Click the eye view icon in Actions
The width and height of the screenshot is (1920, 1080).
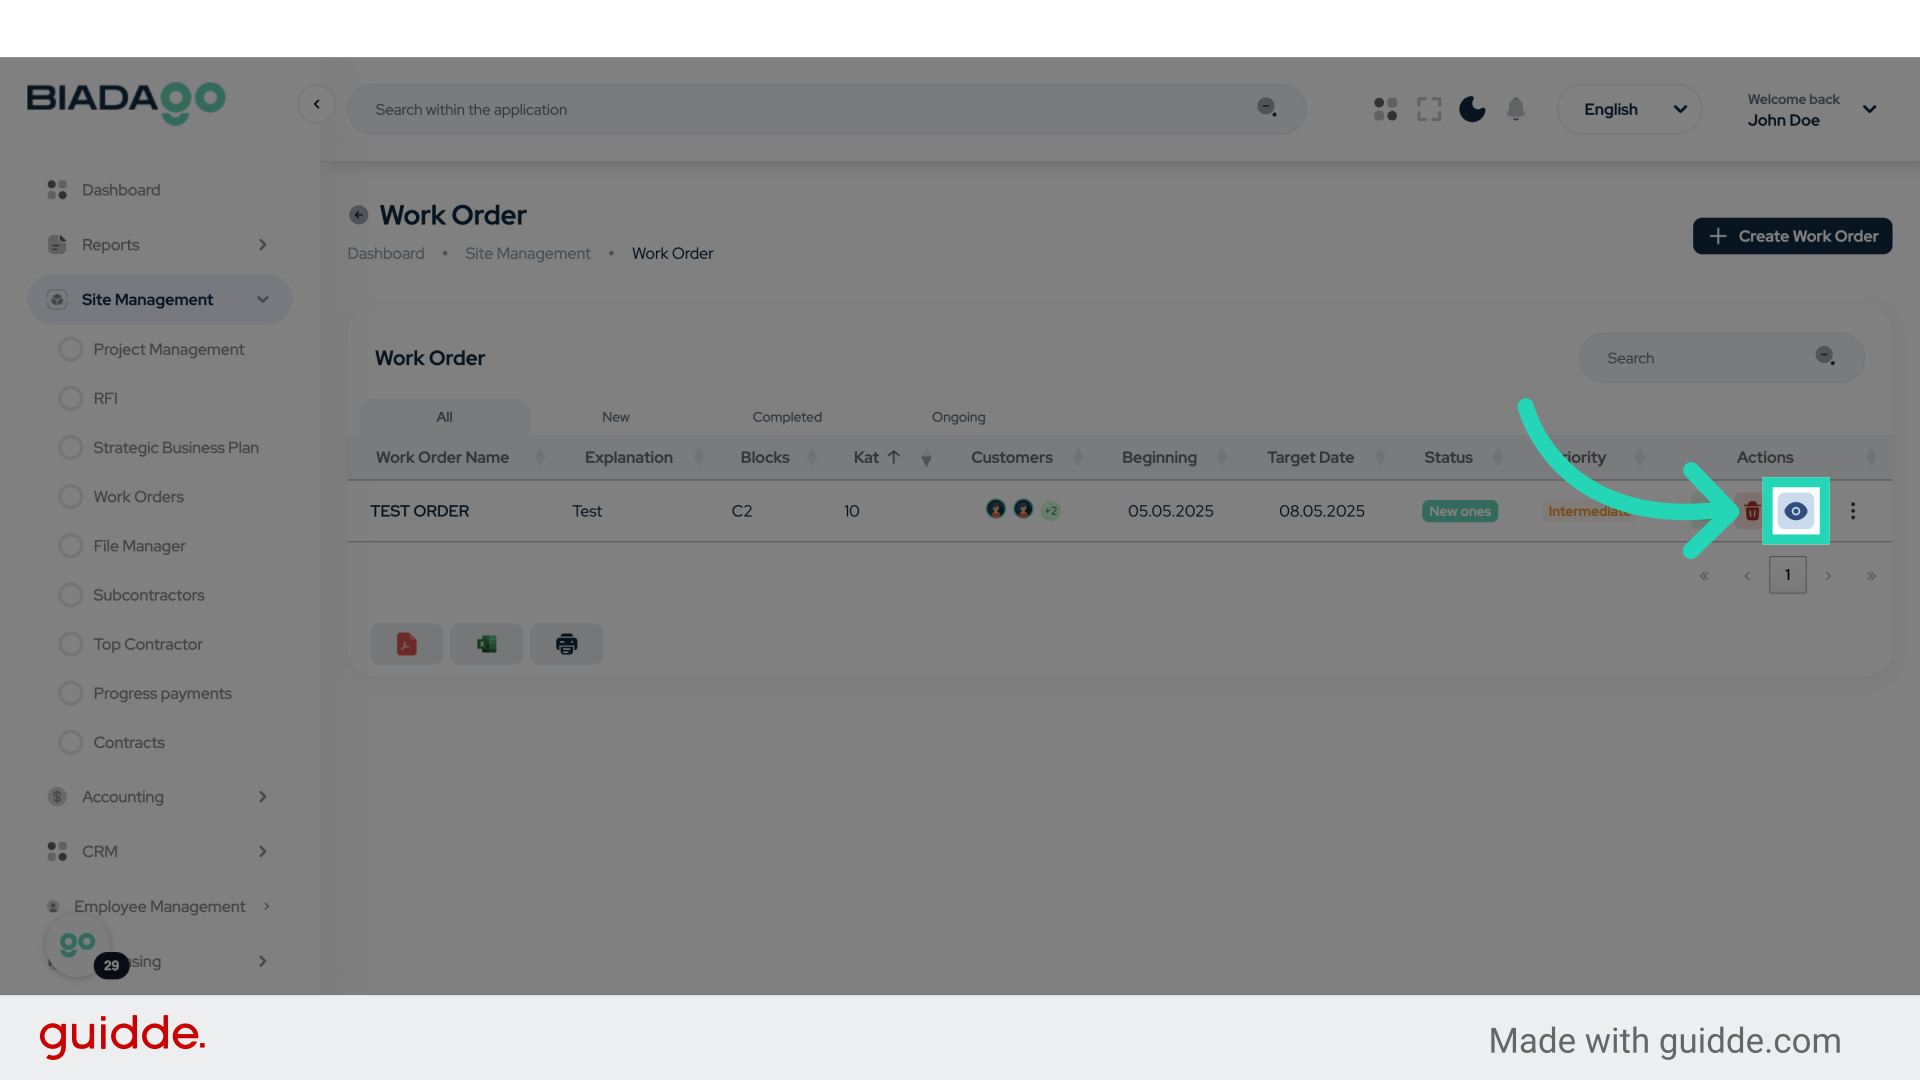(1795, 511)
